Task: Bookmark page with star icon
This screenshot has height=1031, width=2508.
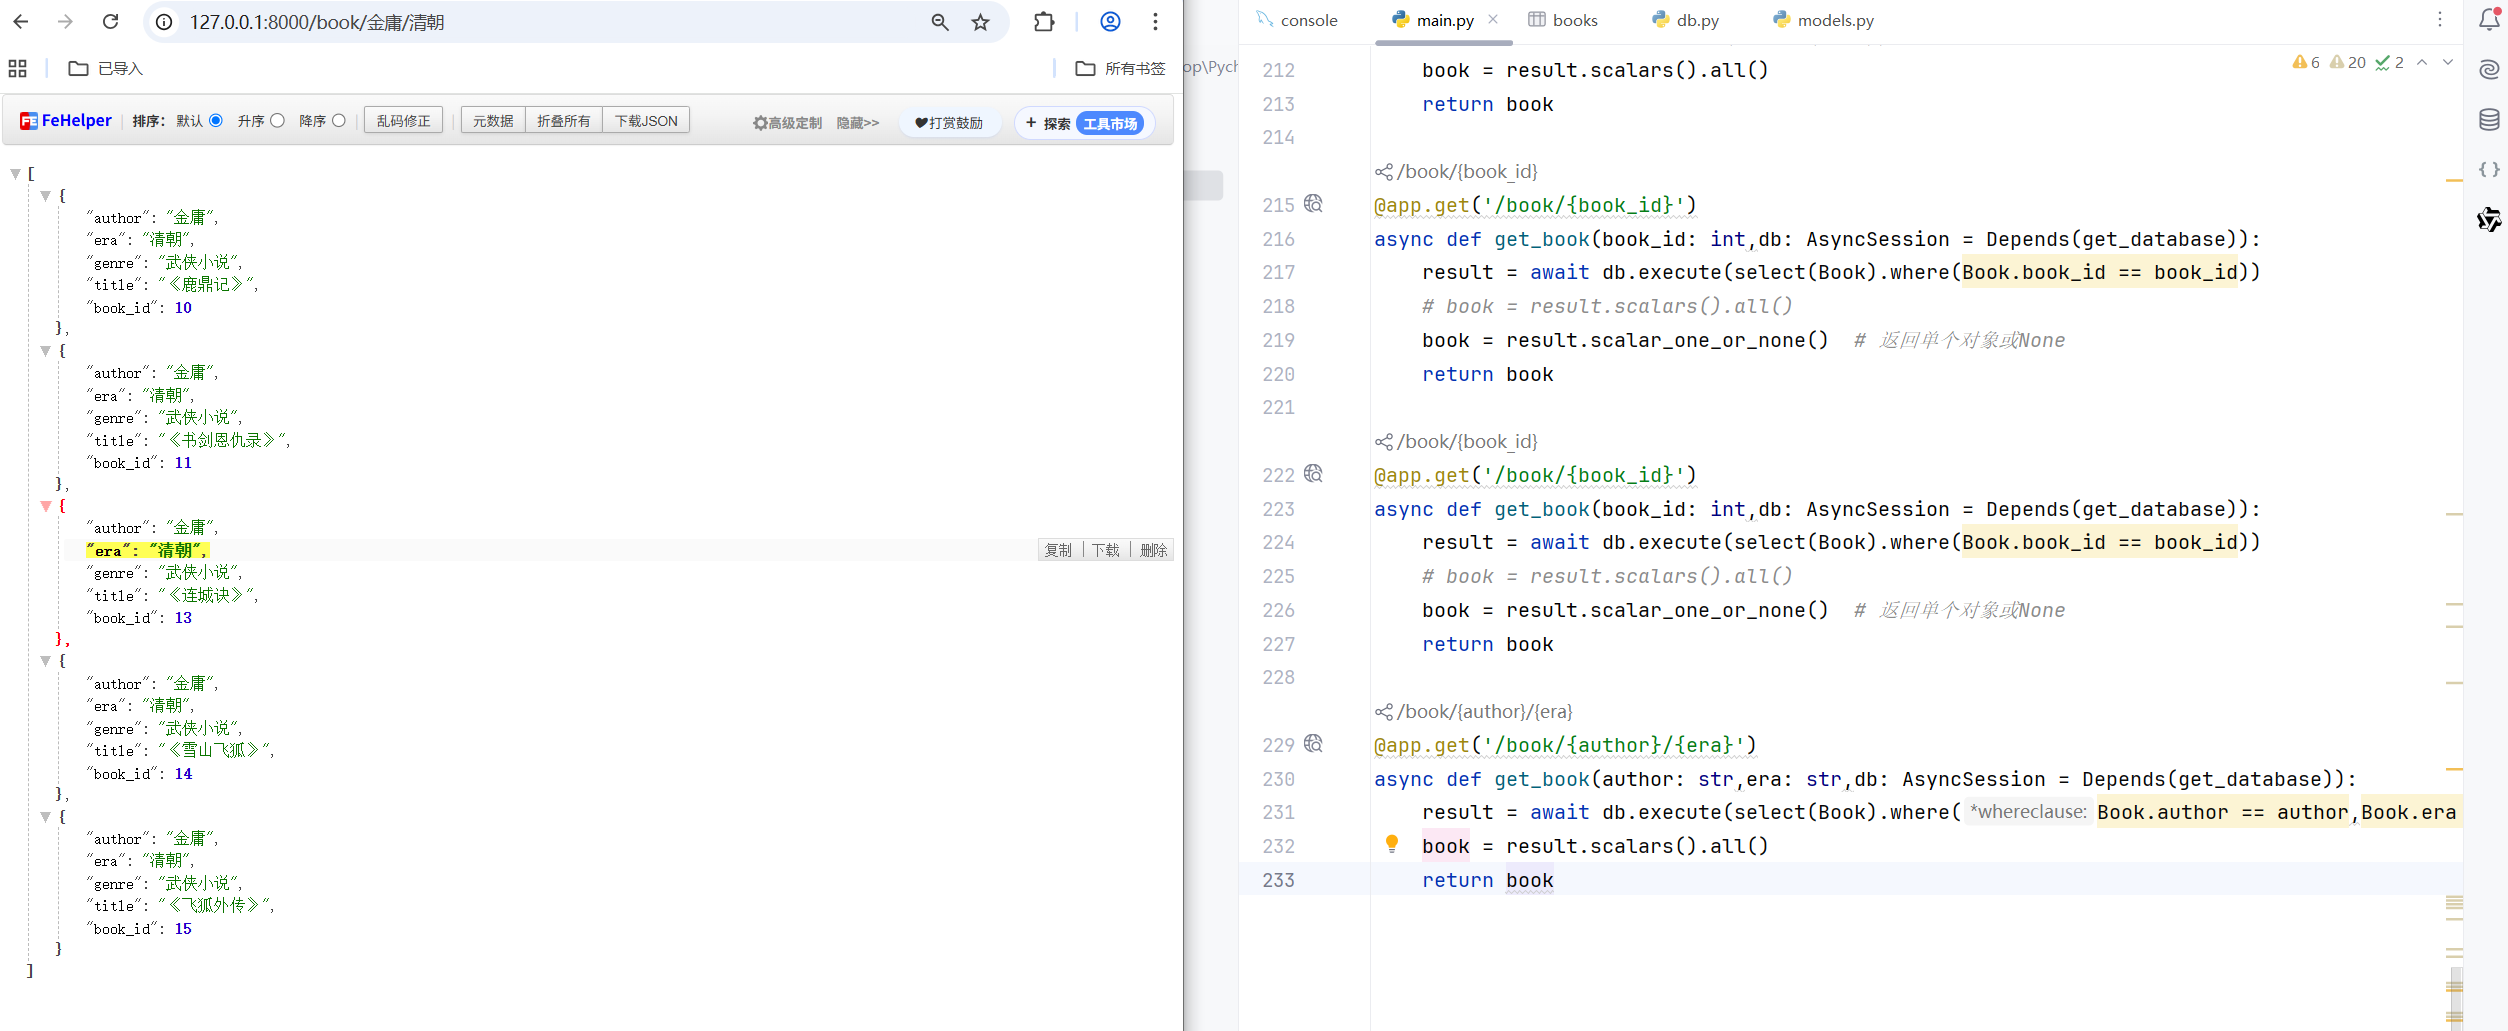Action: point(980,22)
